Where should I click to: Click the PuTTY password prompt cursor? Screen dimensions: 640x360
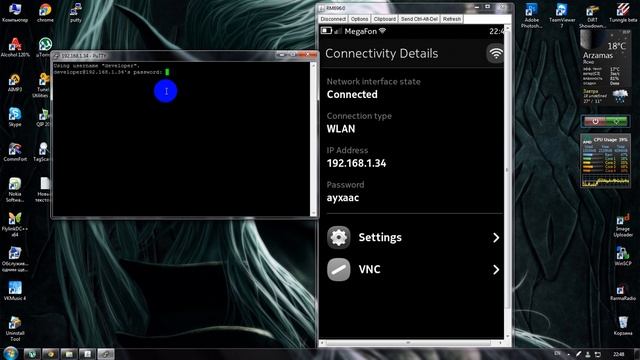coord(167,72)
